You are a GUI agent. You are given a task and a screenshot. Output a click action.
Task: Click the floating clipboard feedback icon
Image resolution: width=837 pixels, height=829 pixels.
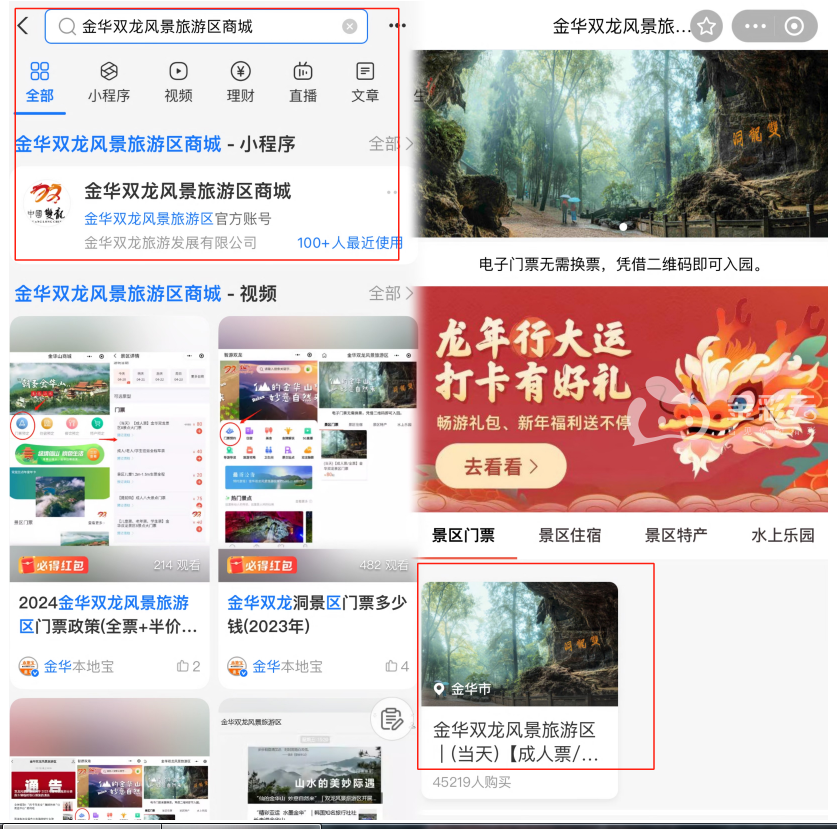tap(391, 719)
